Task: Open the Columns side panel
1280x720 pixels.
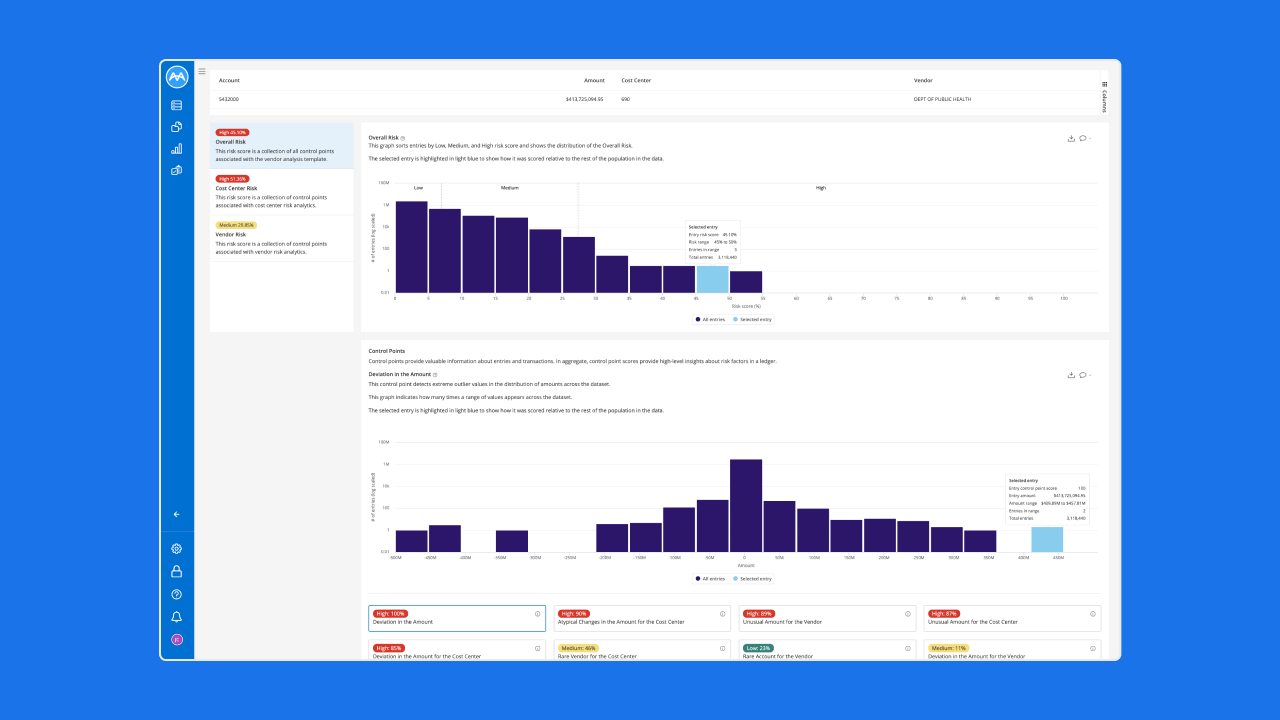Action: pos(1104,96)
